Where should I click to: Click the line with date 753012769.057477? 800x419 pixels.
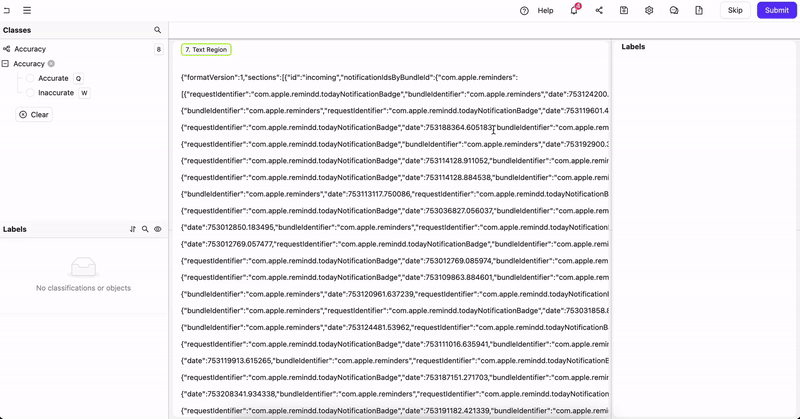(395, 244)
